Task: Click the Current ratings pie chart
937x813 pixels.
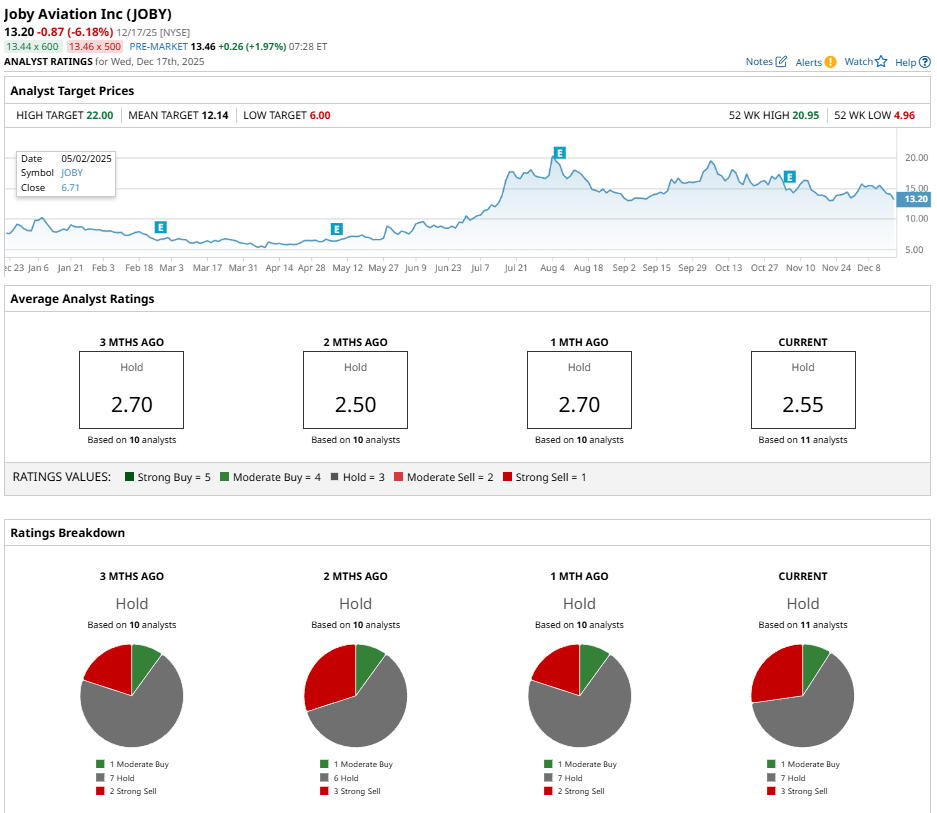Action: 803,695
